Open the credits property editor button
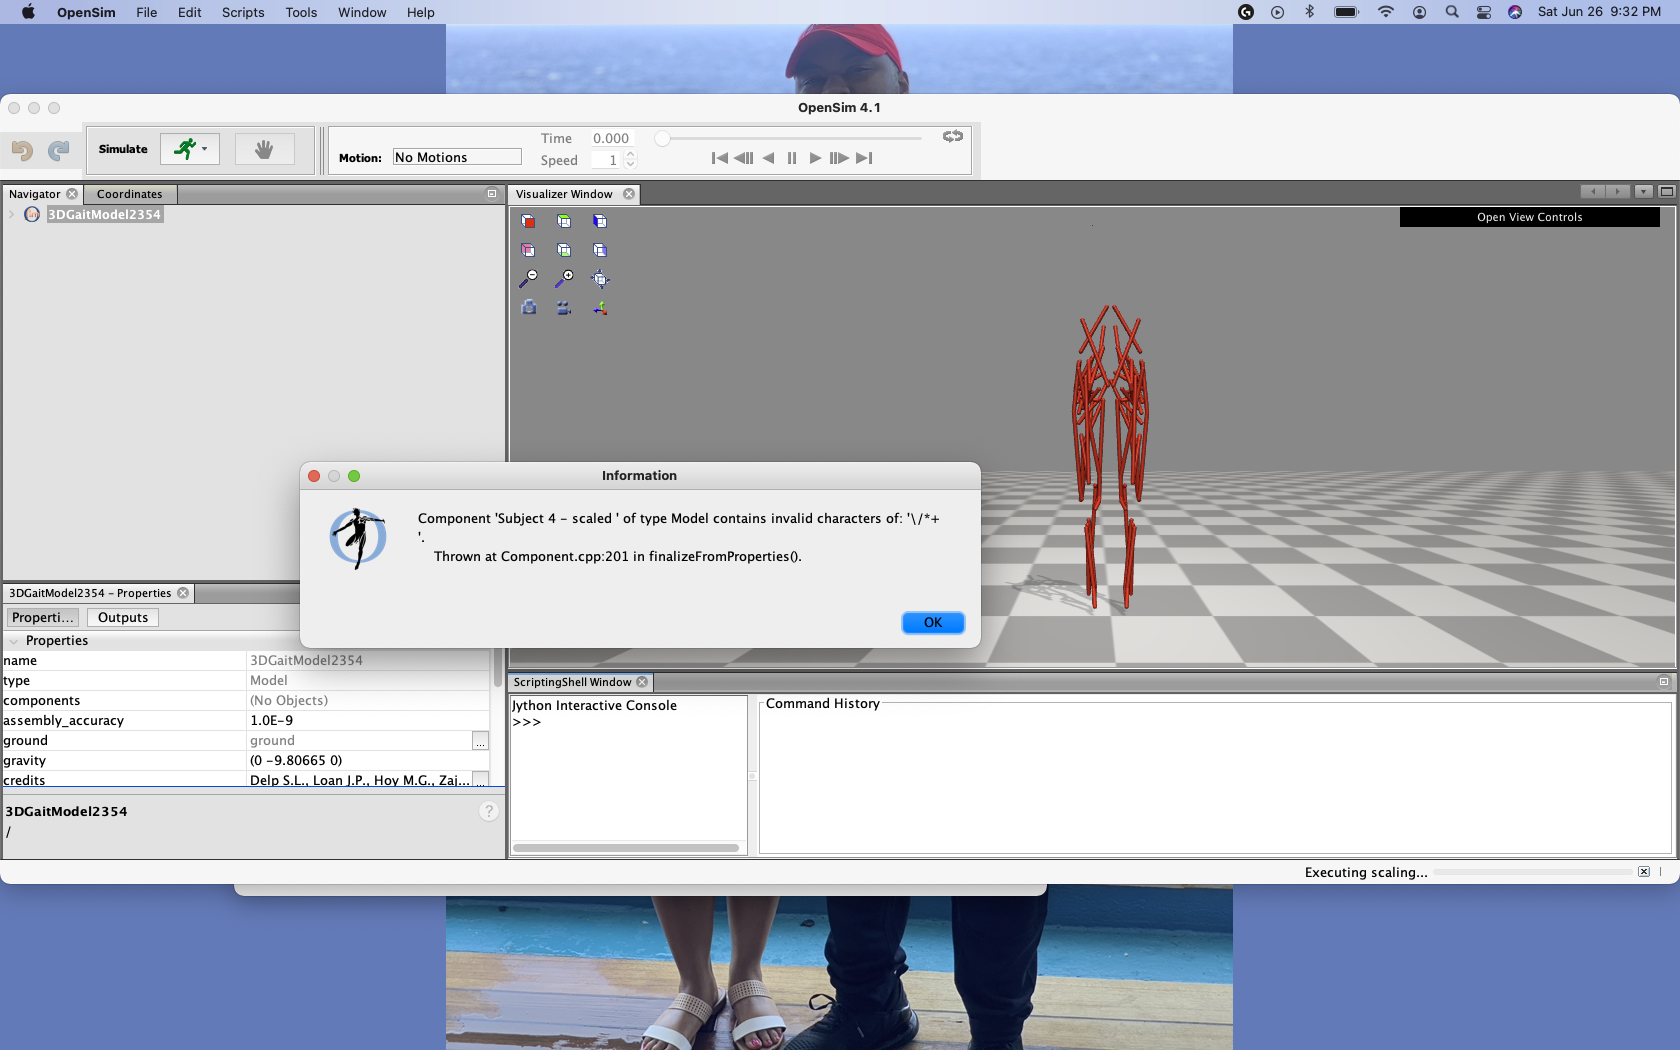Image resolution: width=1680 pixels, height=1050 pixels. coord(480,780)
